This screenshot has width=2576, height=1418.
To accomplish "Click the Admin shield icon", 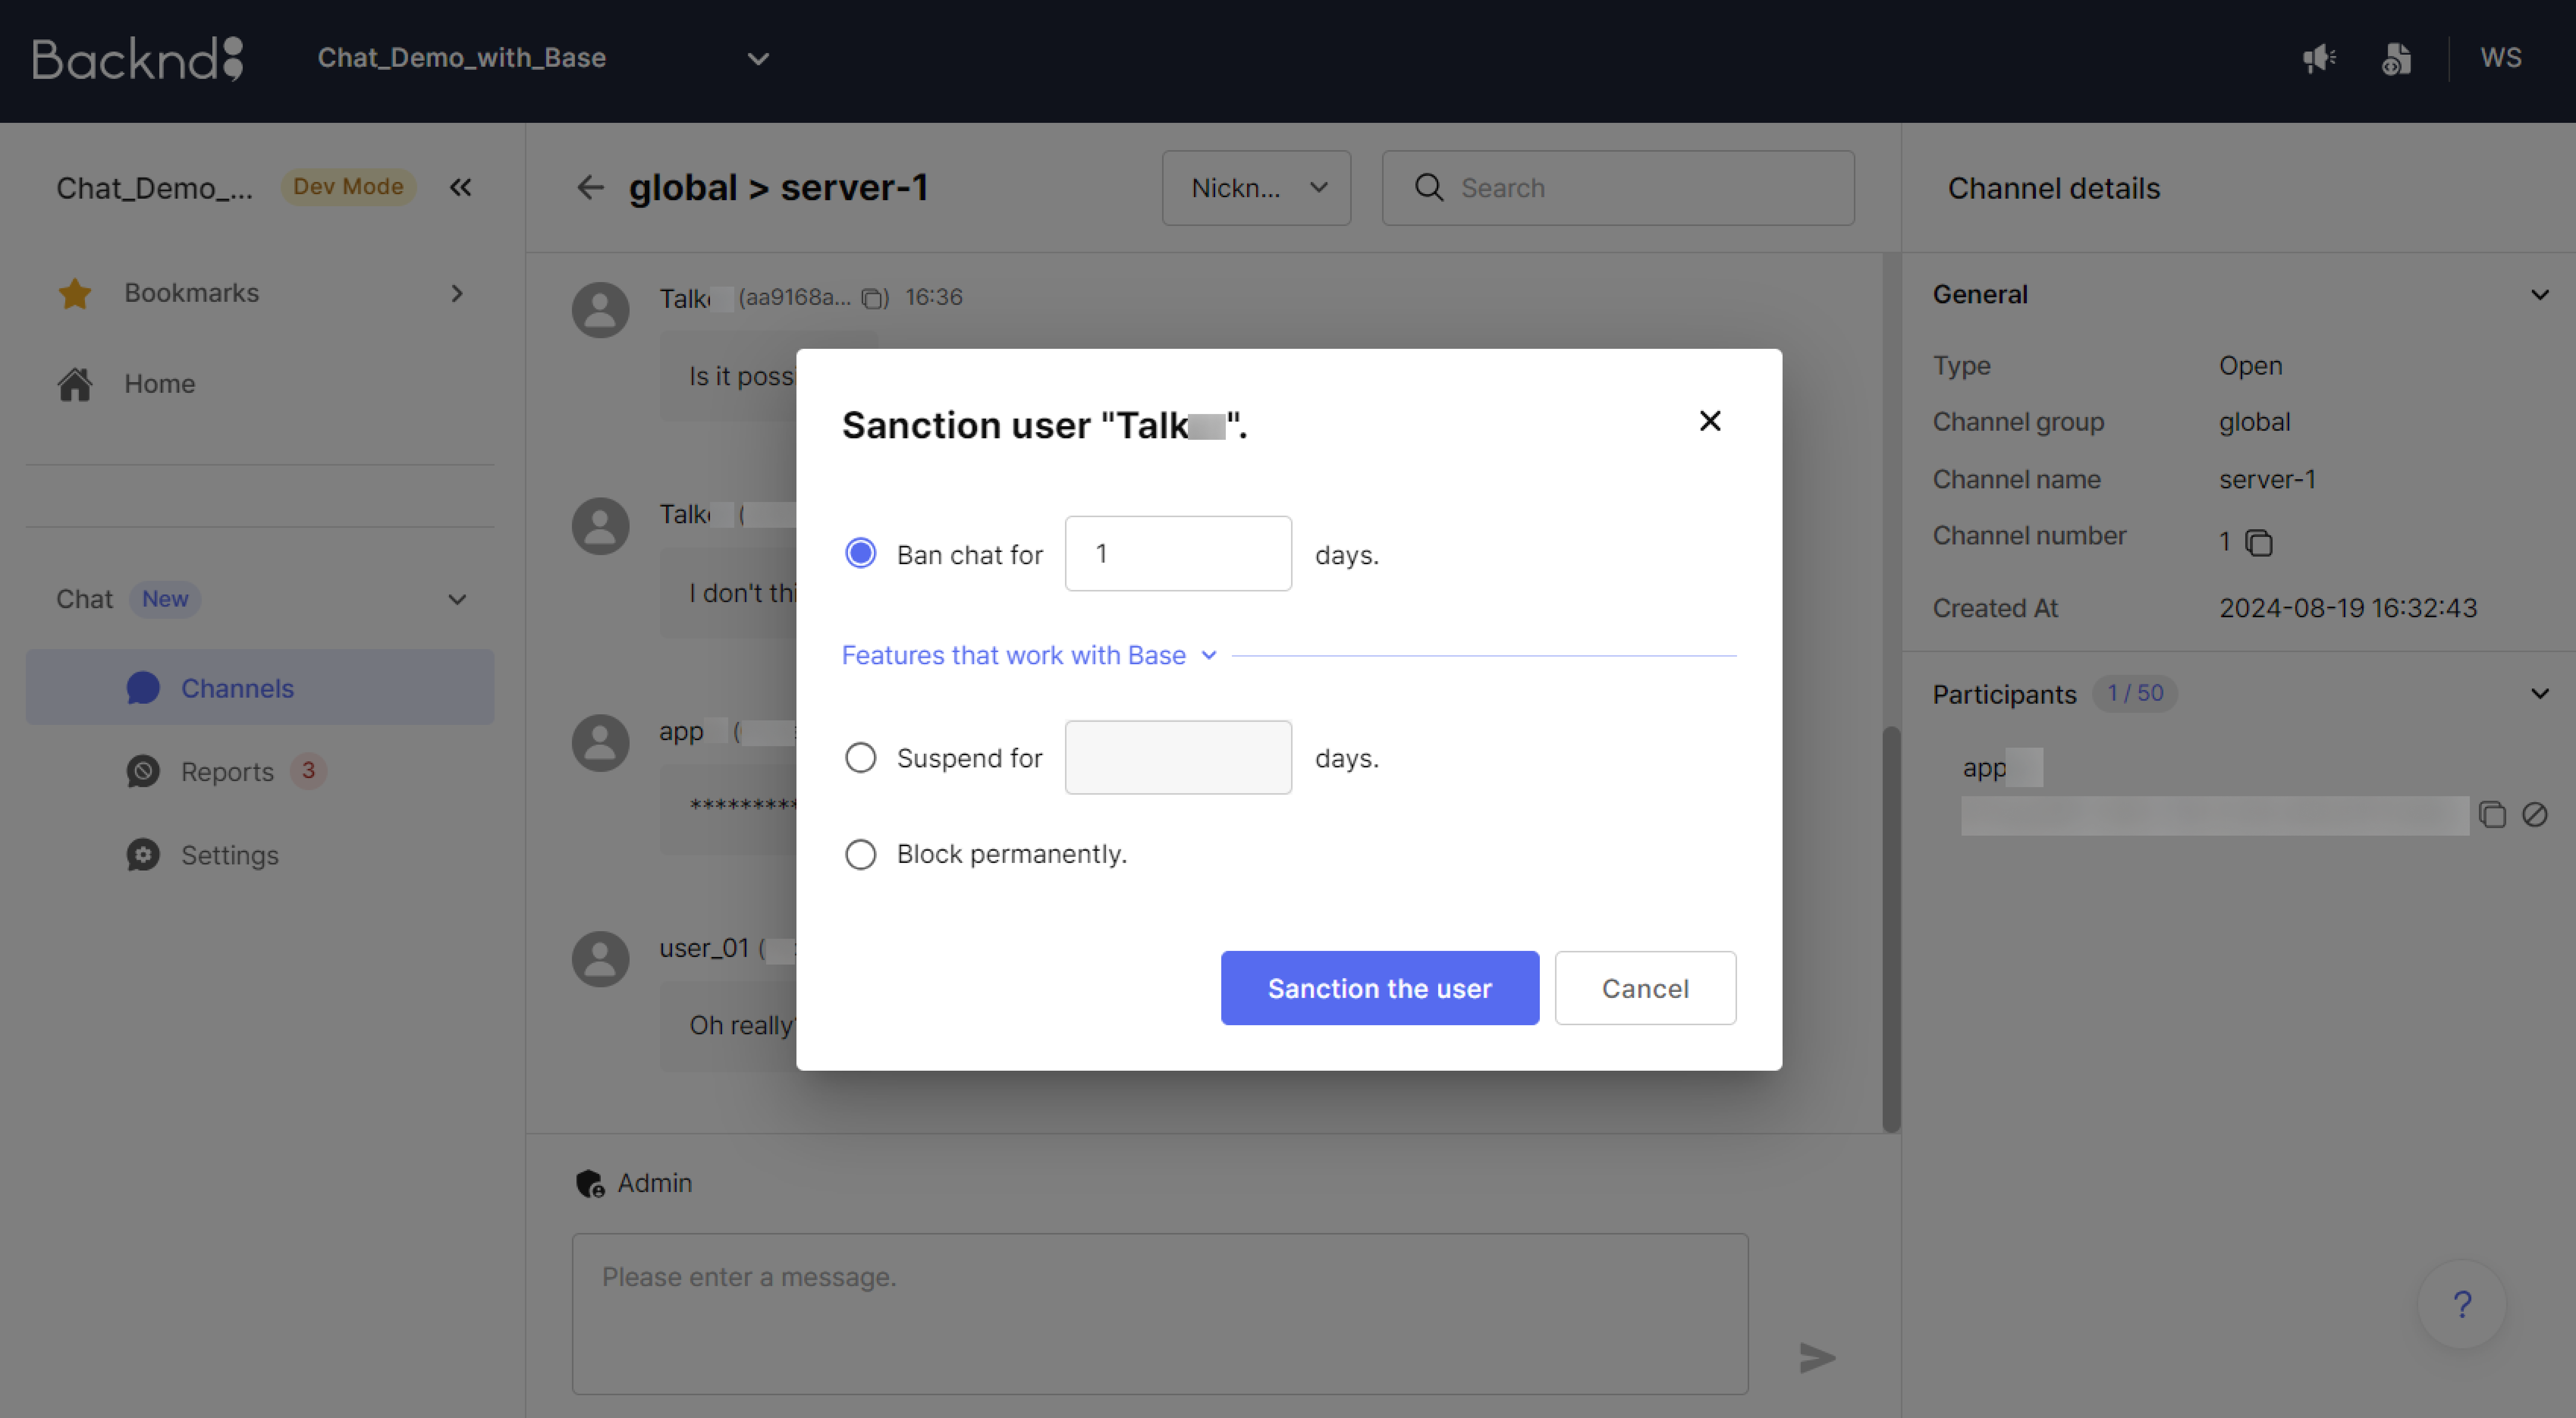I will (x=590, y=1184).
